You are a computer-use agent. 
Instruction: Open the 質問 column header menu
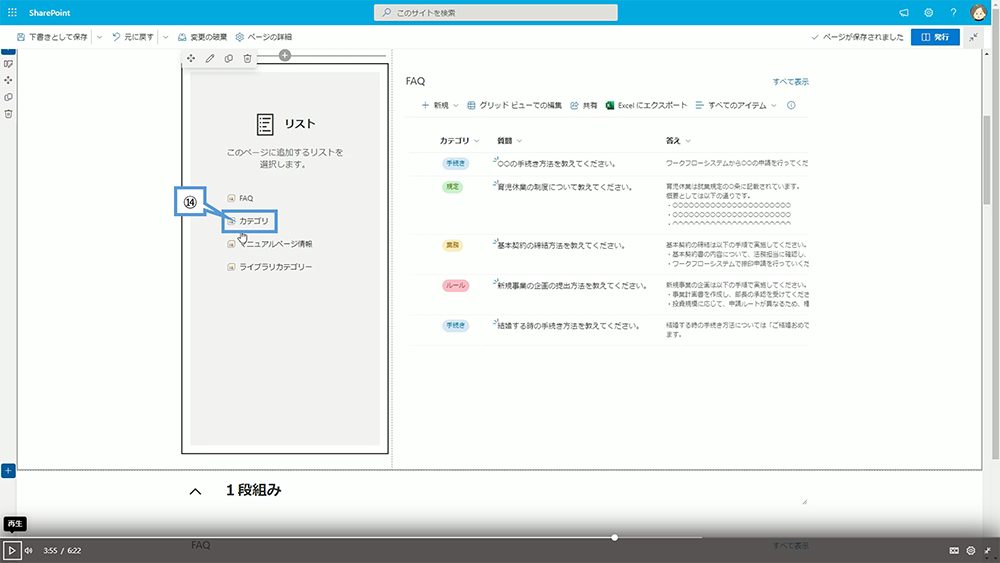pyautogui.click(x=519, y=141)
